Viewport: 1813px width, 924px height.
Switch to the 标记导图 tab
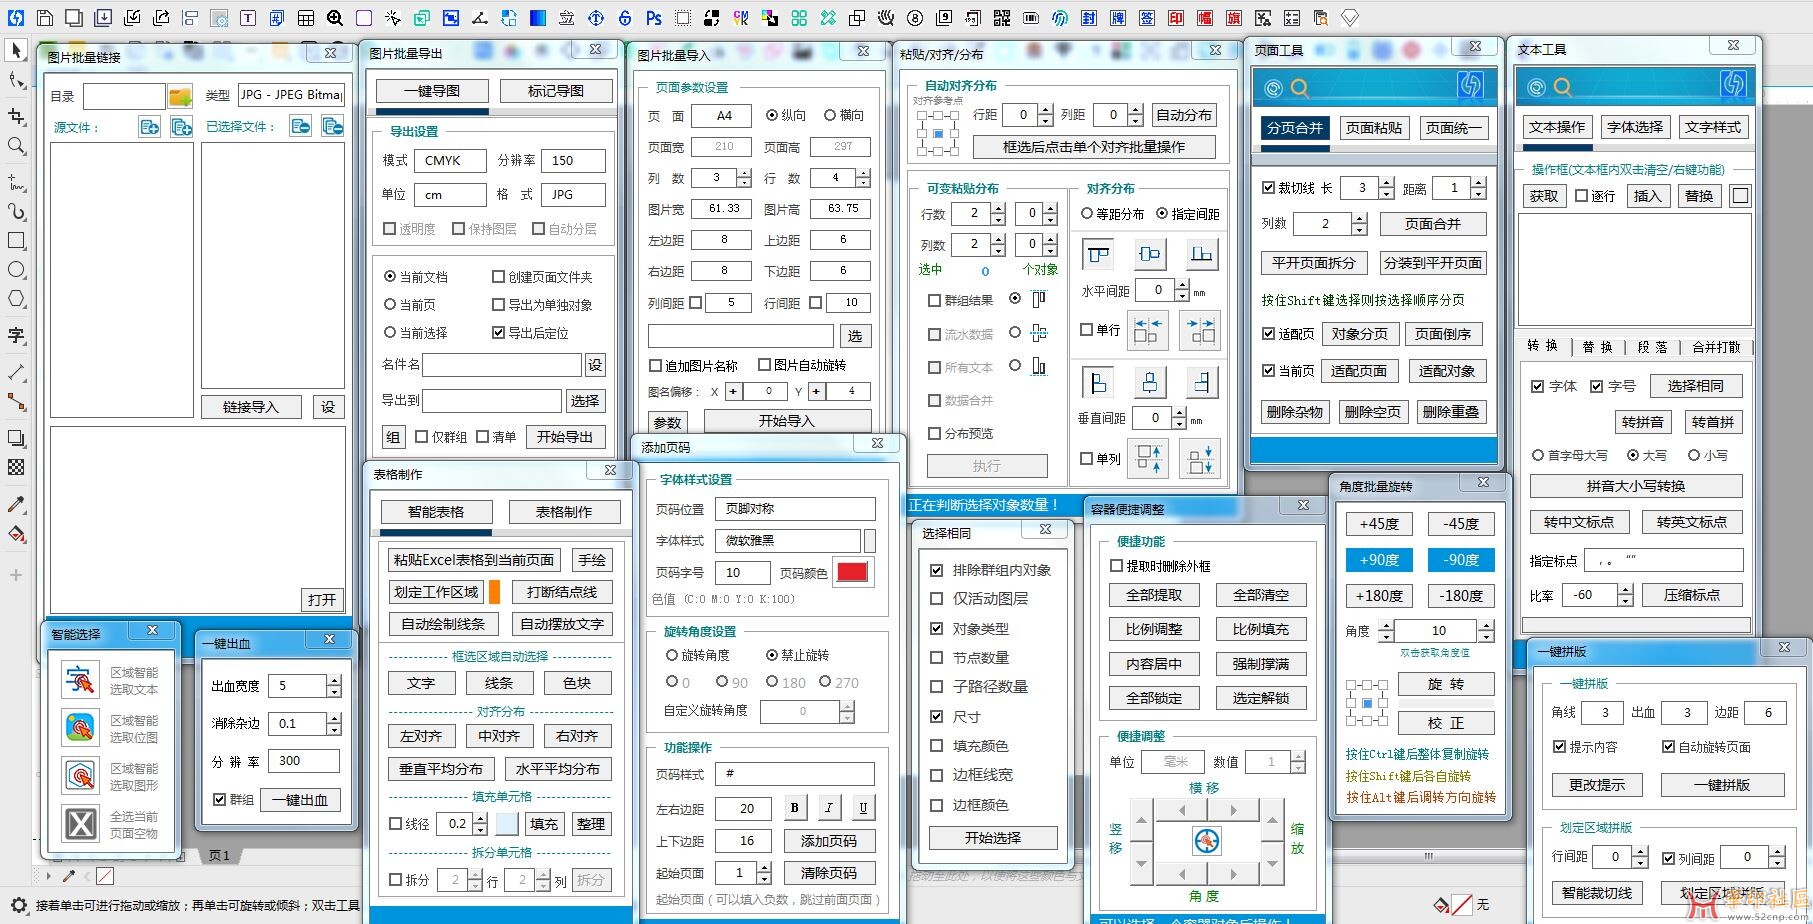pyautogui.click(x=556, y=91)
